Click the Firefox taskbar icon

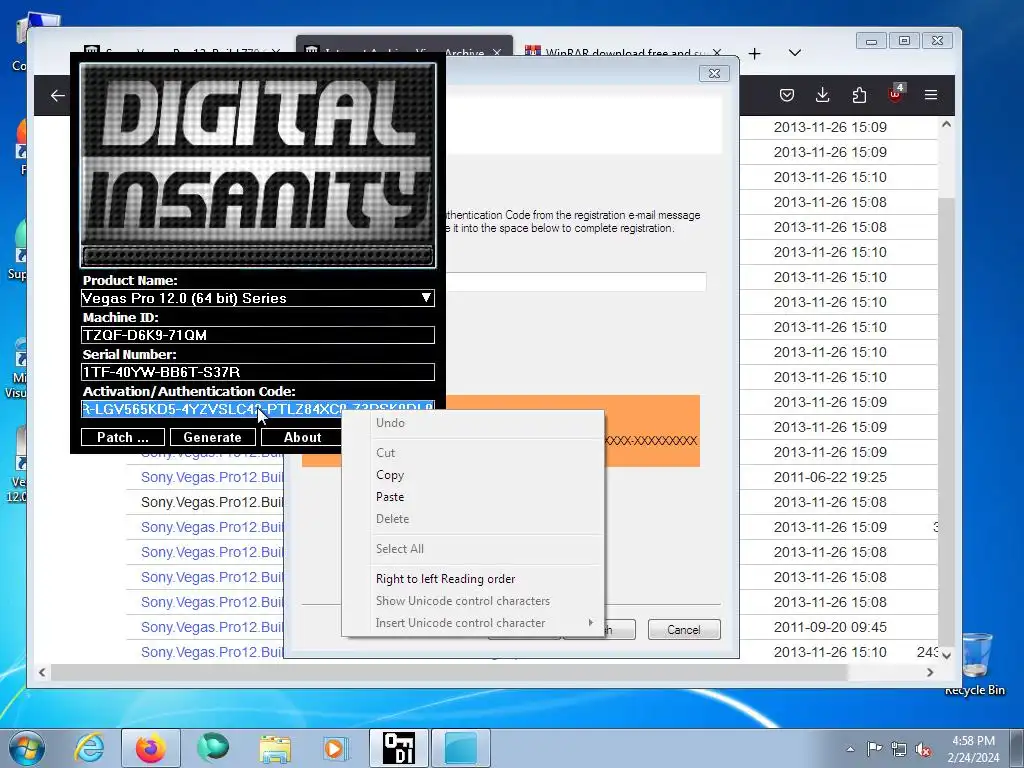tap(151, 748)
